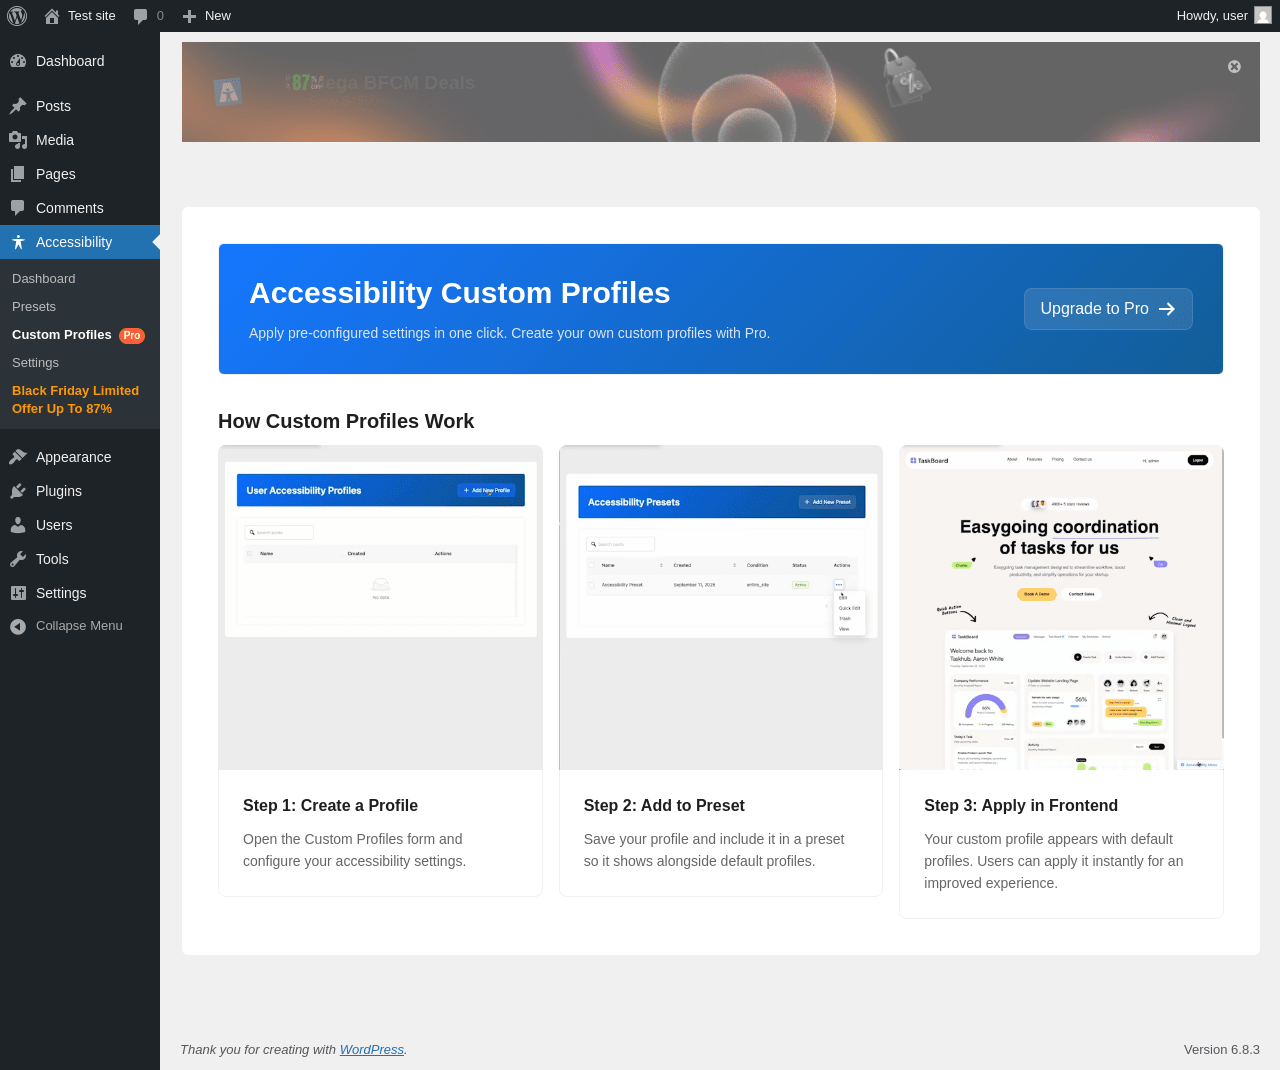Select Custom Profiles Pro submenu item
Image resolution: width=1280 pixels, height=1070 pixels.
click(x=80, y=335)
